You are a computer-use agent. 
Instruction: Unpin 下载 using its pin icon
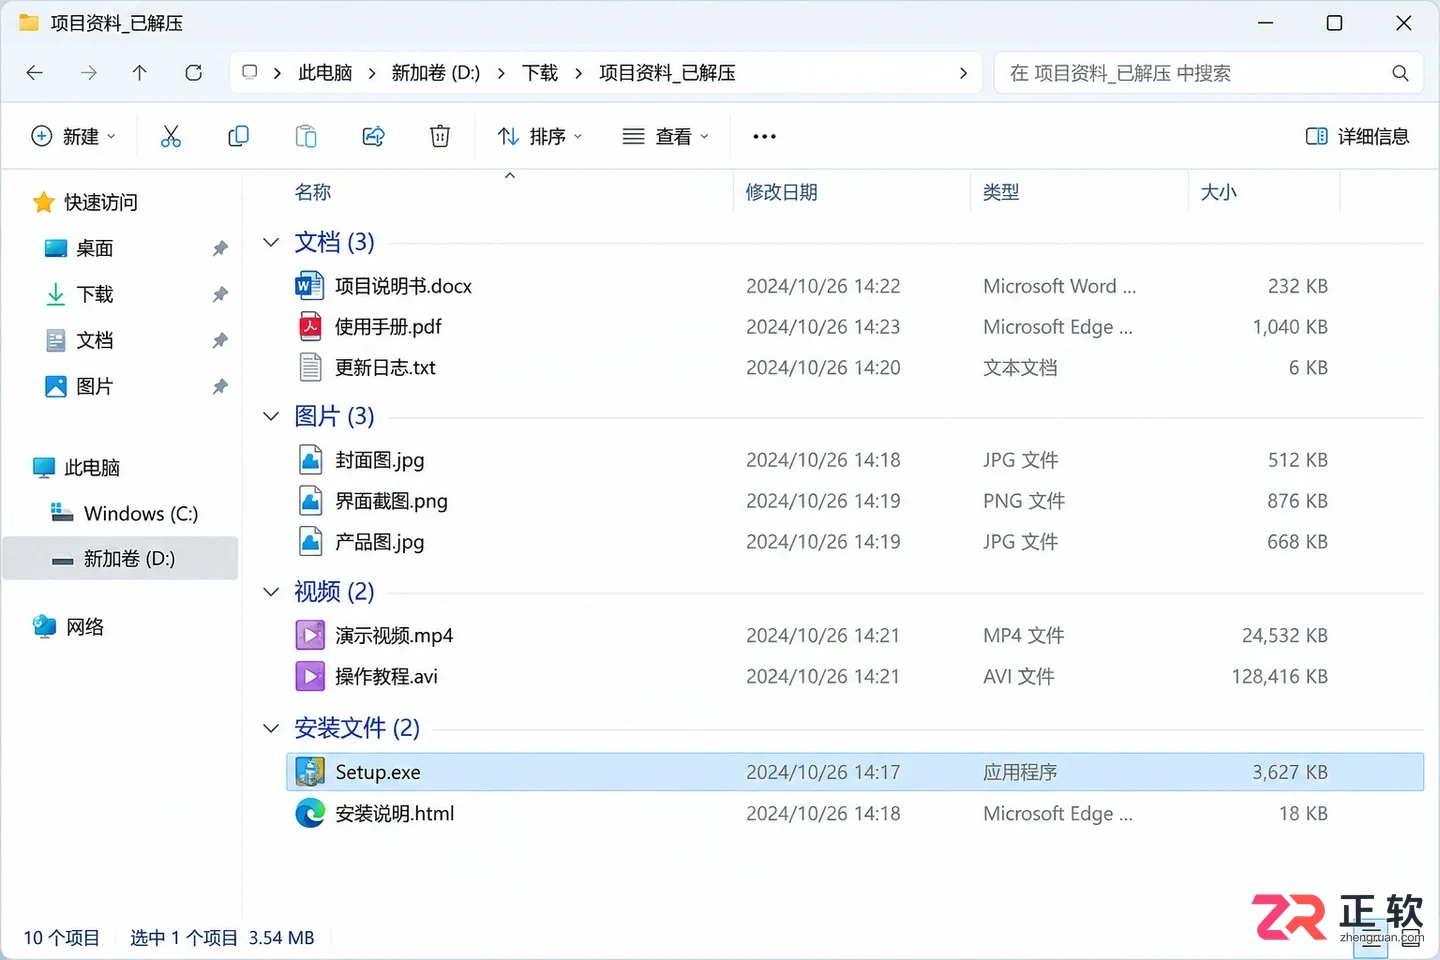220,294
